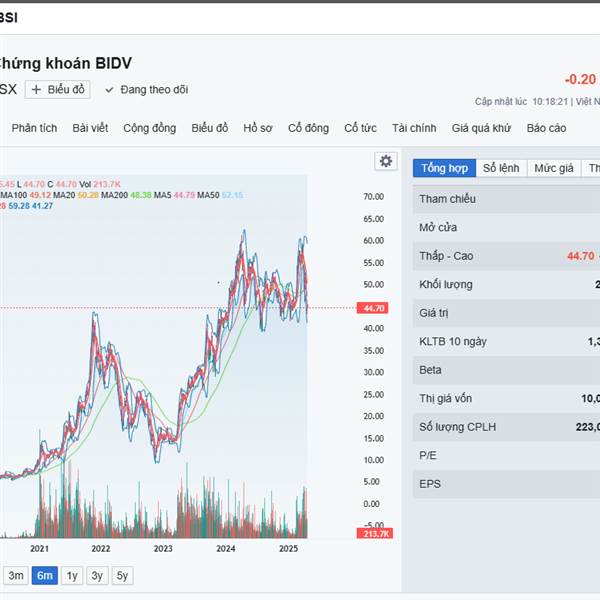
Task: Switch chart to 5y range
Action: point(122,575)
